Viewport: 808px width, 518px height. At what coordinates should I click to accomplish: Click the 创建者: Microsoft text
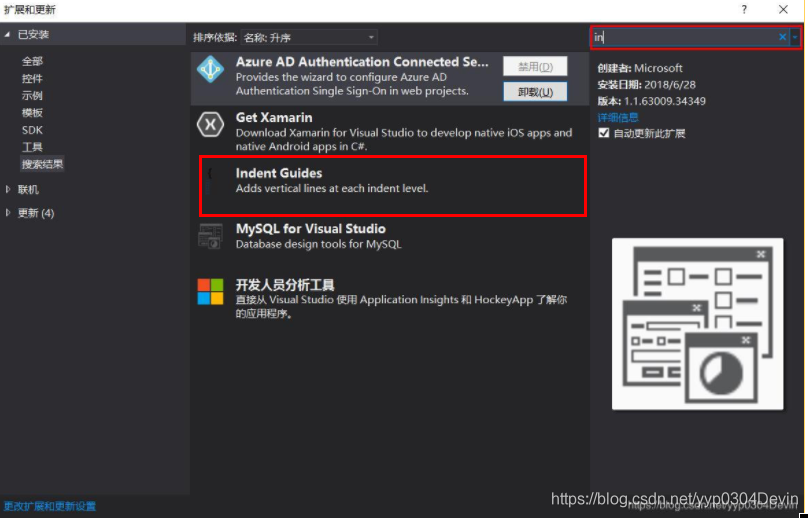639,68
